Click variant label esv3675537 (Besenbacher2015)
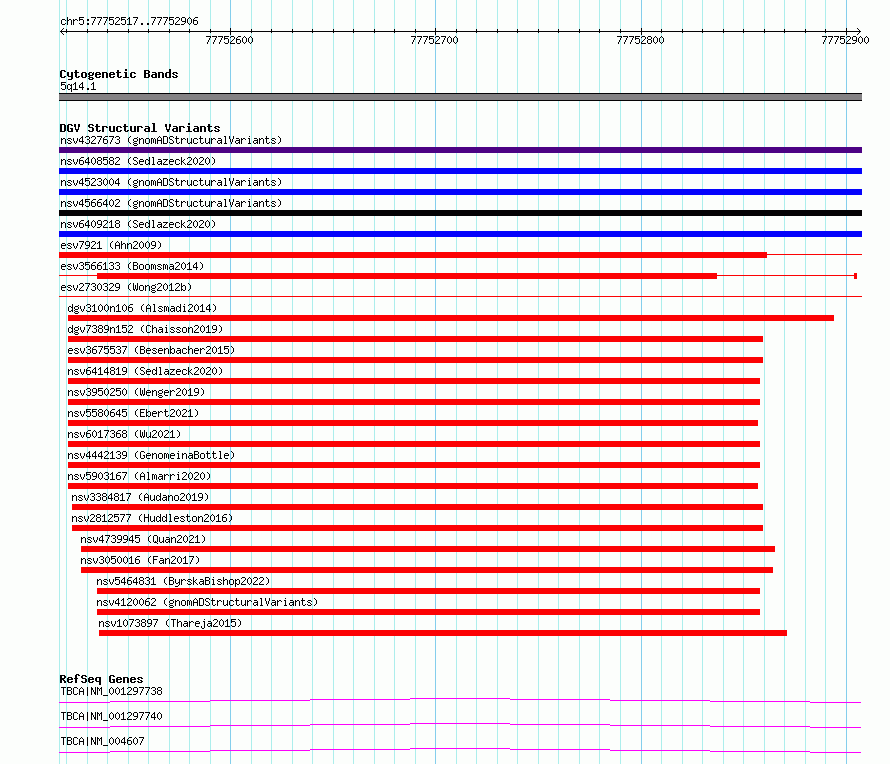Screen dimensions: 890x764 click(151, 350)
